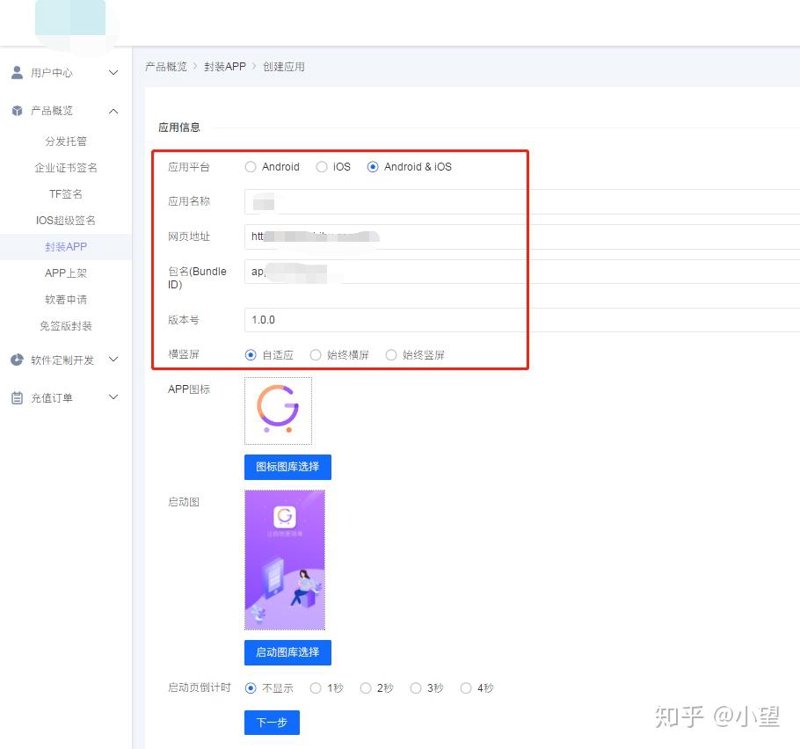Select 1秒 countdown option
Image resolution: width=800 pixels, height=749 pixels.
[315, 688]
